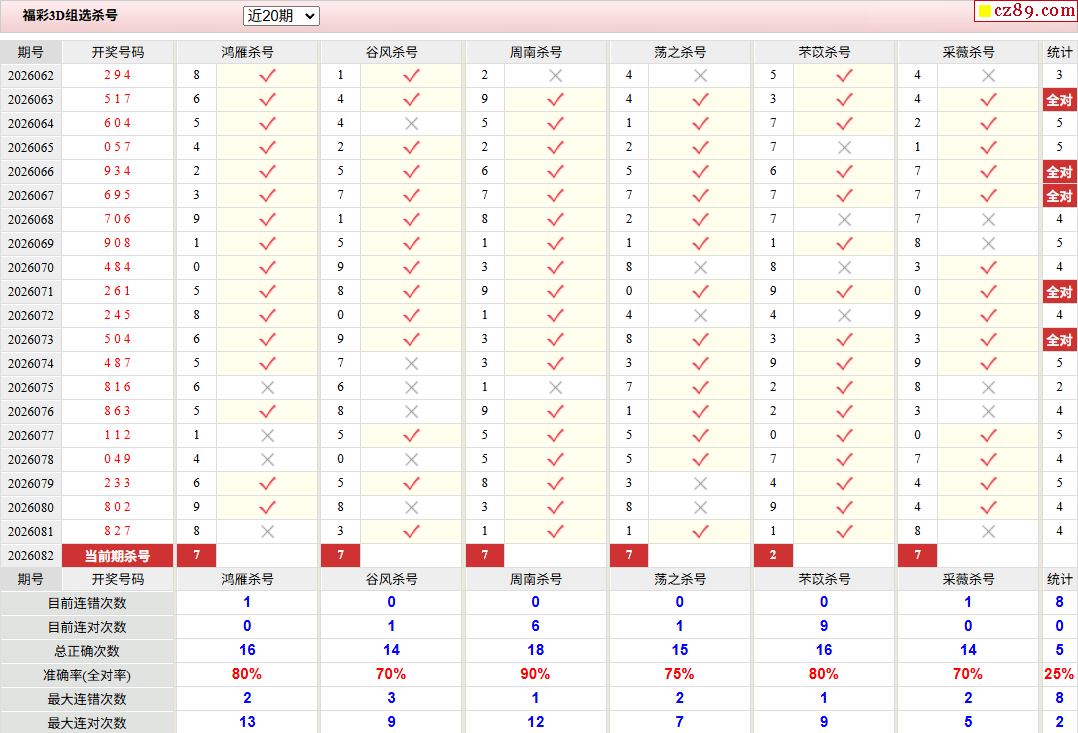Viewport: 1078px width, 733px height.
Task: Open the 近20期 period dropdown
Action: click(x=281, y=16)
